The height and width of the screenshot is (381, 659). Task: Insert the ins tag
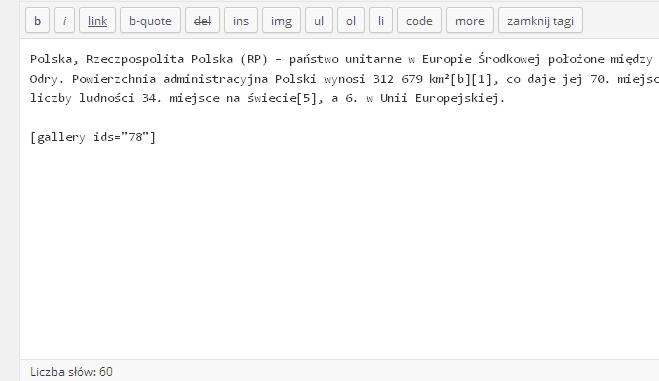pyautogui.click(x=241, y=20)
